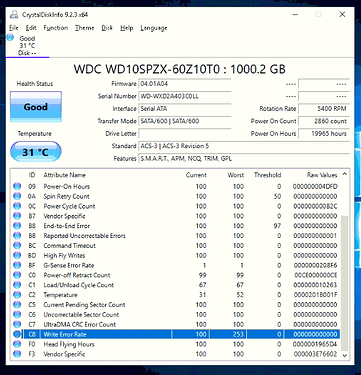
Task: Click status orb for Power-off Retract Count
Action: pos(17,275)
